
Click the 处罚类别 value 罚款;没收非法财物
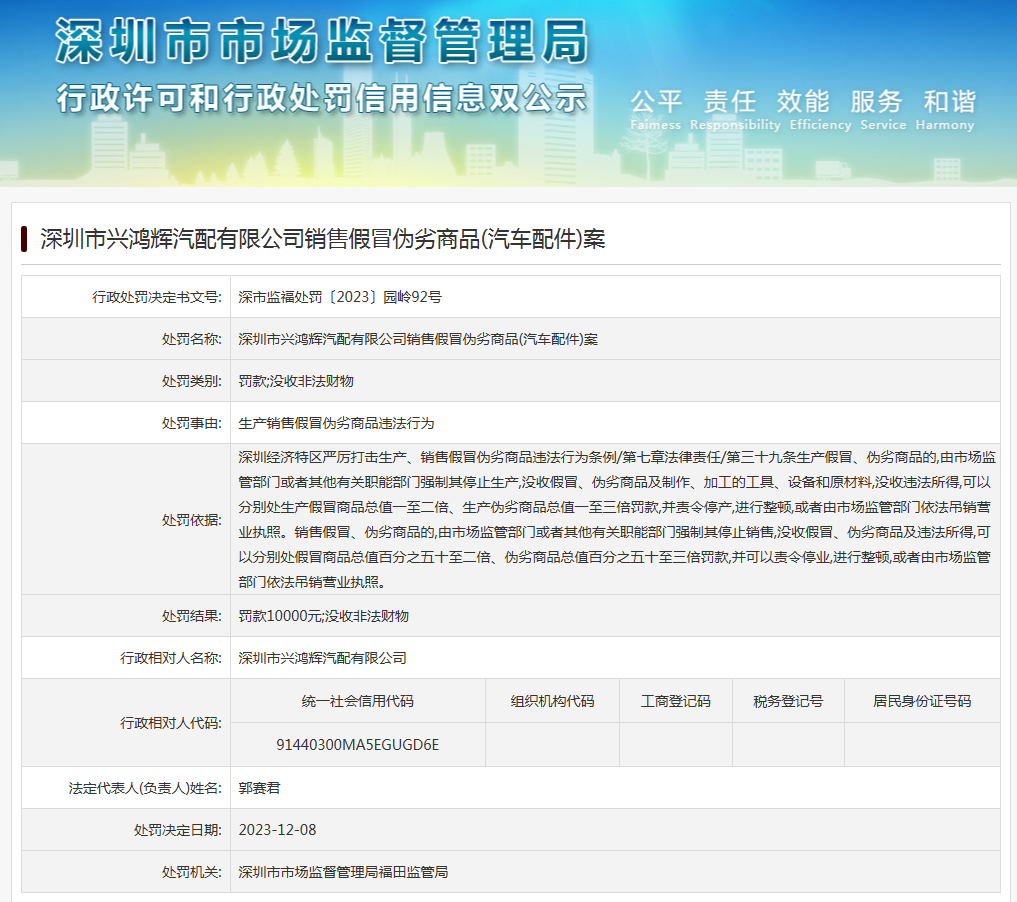click(296, 381)
